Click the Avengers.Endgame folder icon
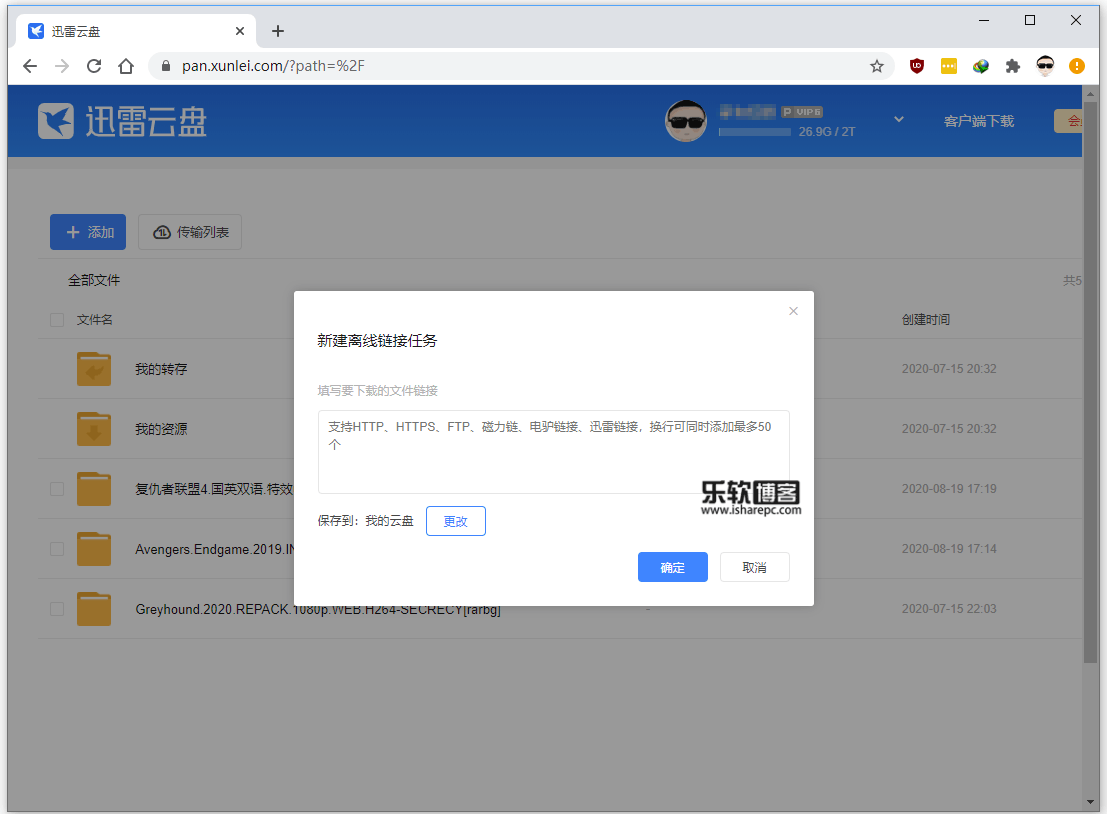This screenshot has width=1107, height=814. tap(94, 549)
